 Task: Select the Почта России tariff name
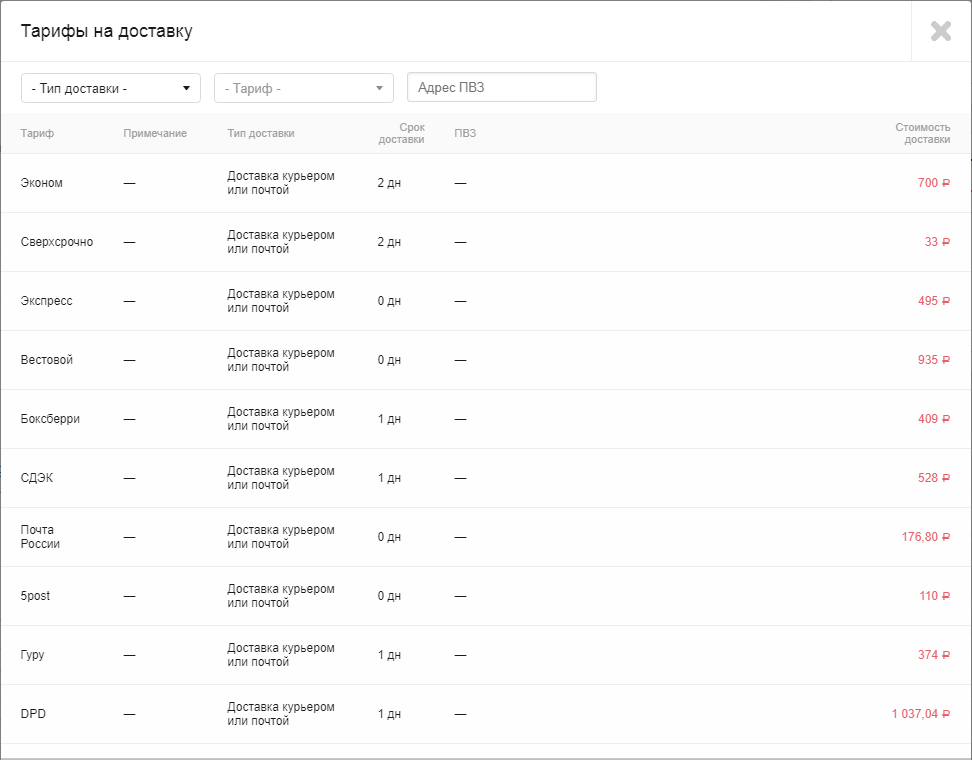point(40,537)
